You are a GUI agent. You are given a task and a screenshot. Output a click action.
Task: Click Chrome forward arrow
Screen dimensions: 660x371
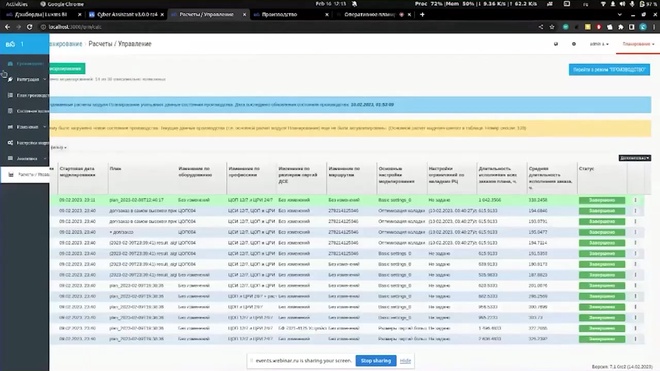[18, 27]
